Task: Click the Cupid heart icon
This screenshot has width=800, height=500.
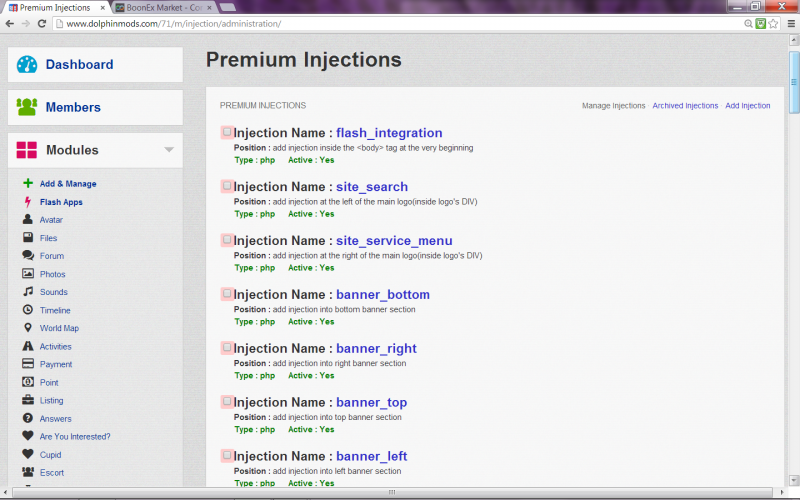Action: pyautogui.click(x=28, y=454)
